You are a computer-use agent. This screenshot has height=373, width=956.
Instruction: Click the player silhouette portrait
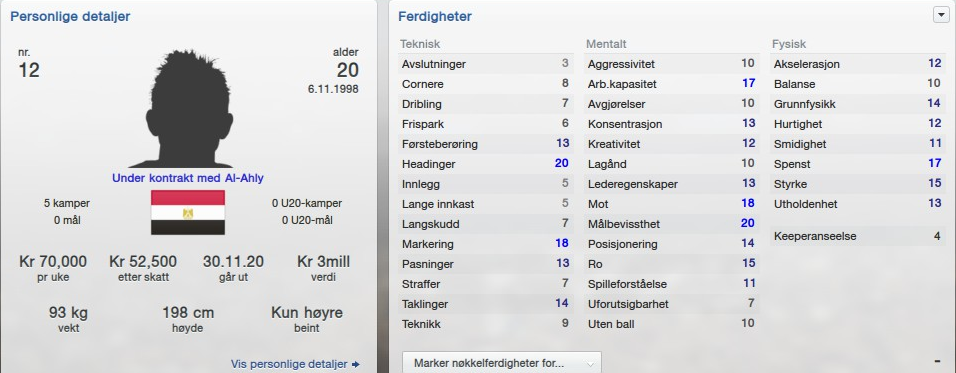pyautogui.click(x=189, y=108)
